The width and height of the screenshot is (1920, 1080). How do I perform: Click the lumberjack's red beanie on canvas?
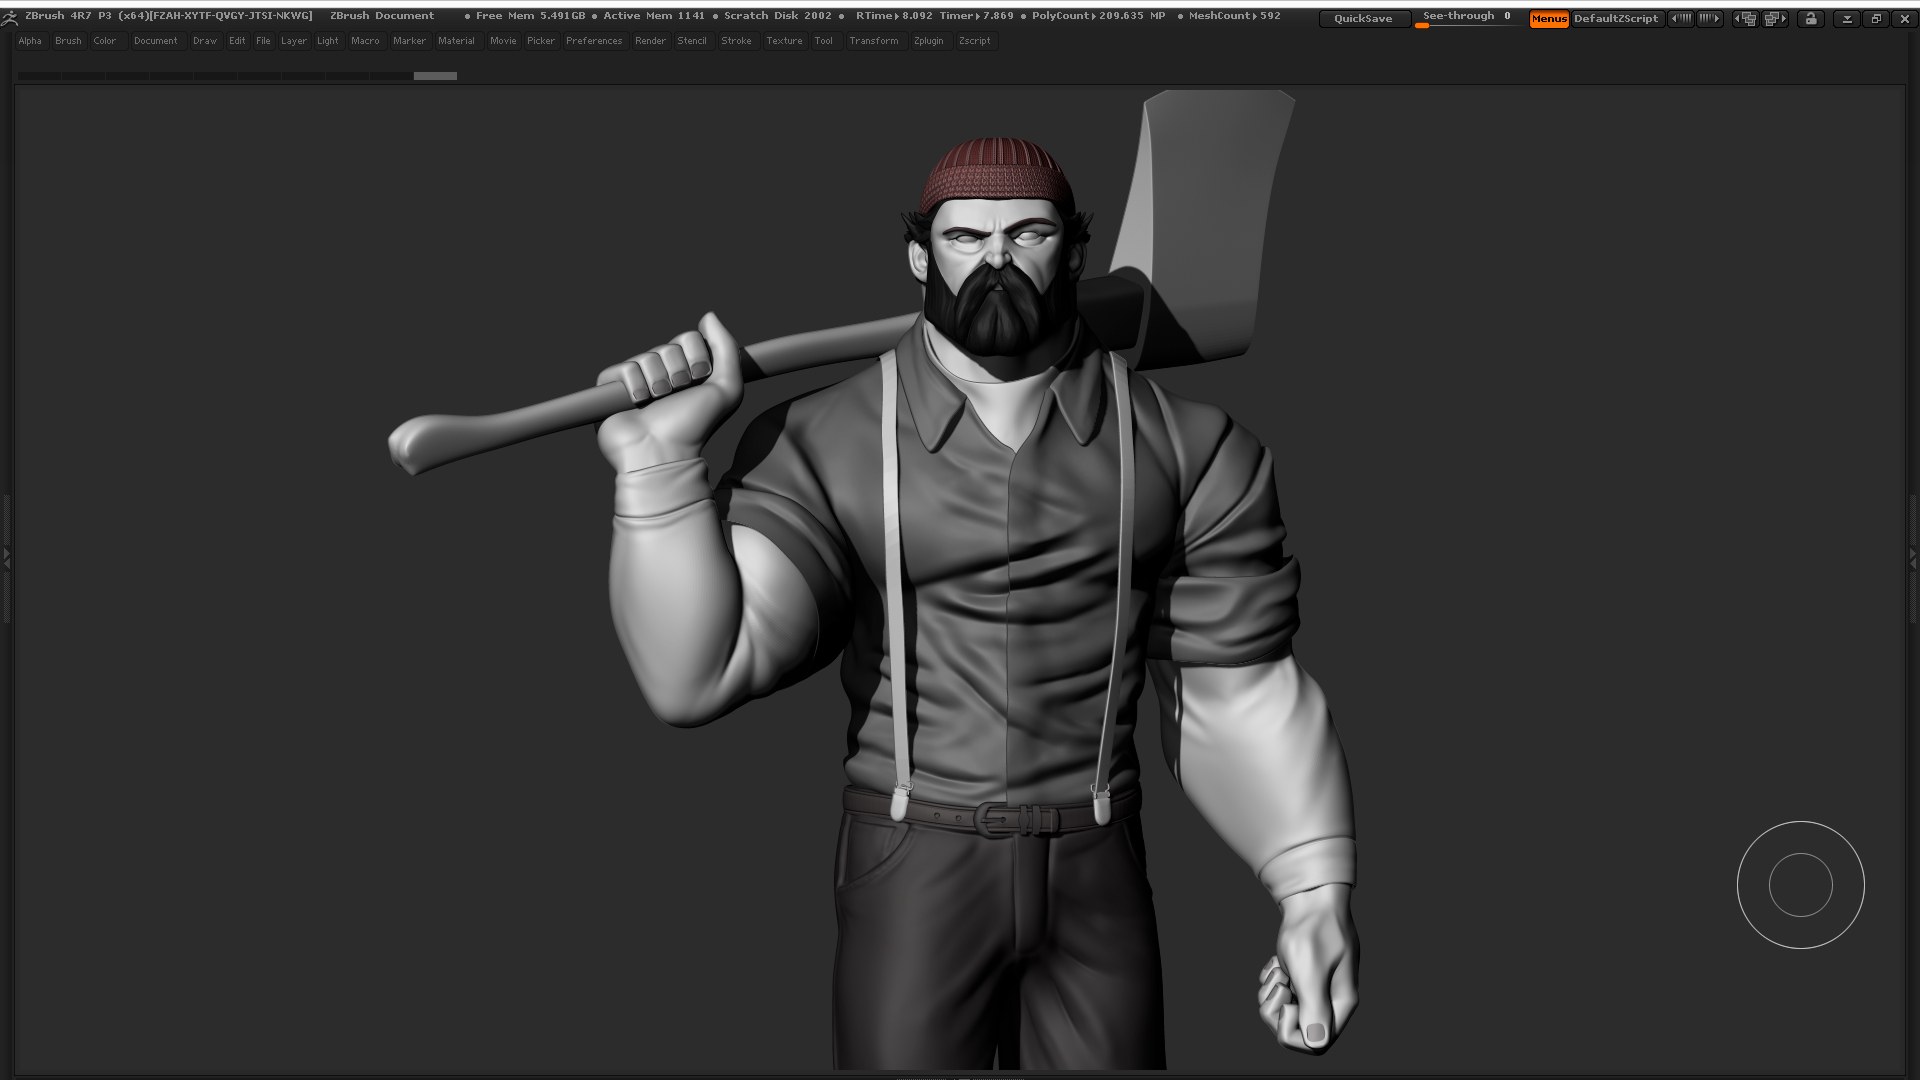(x=995, y=175)
